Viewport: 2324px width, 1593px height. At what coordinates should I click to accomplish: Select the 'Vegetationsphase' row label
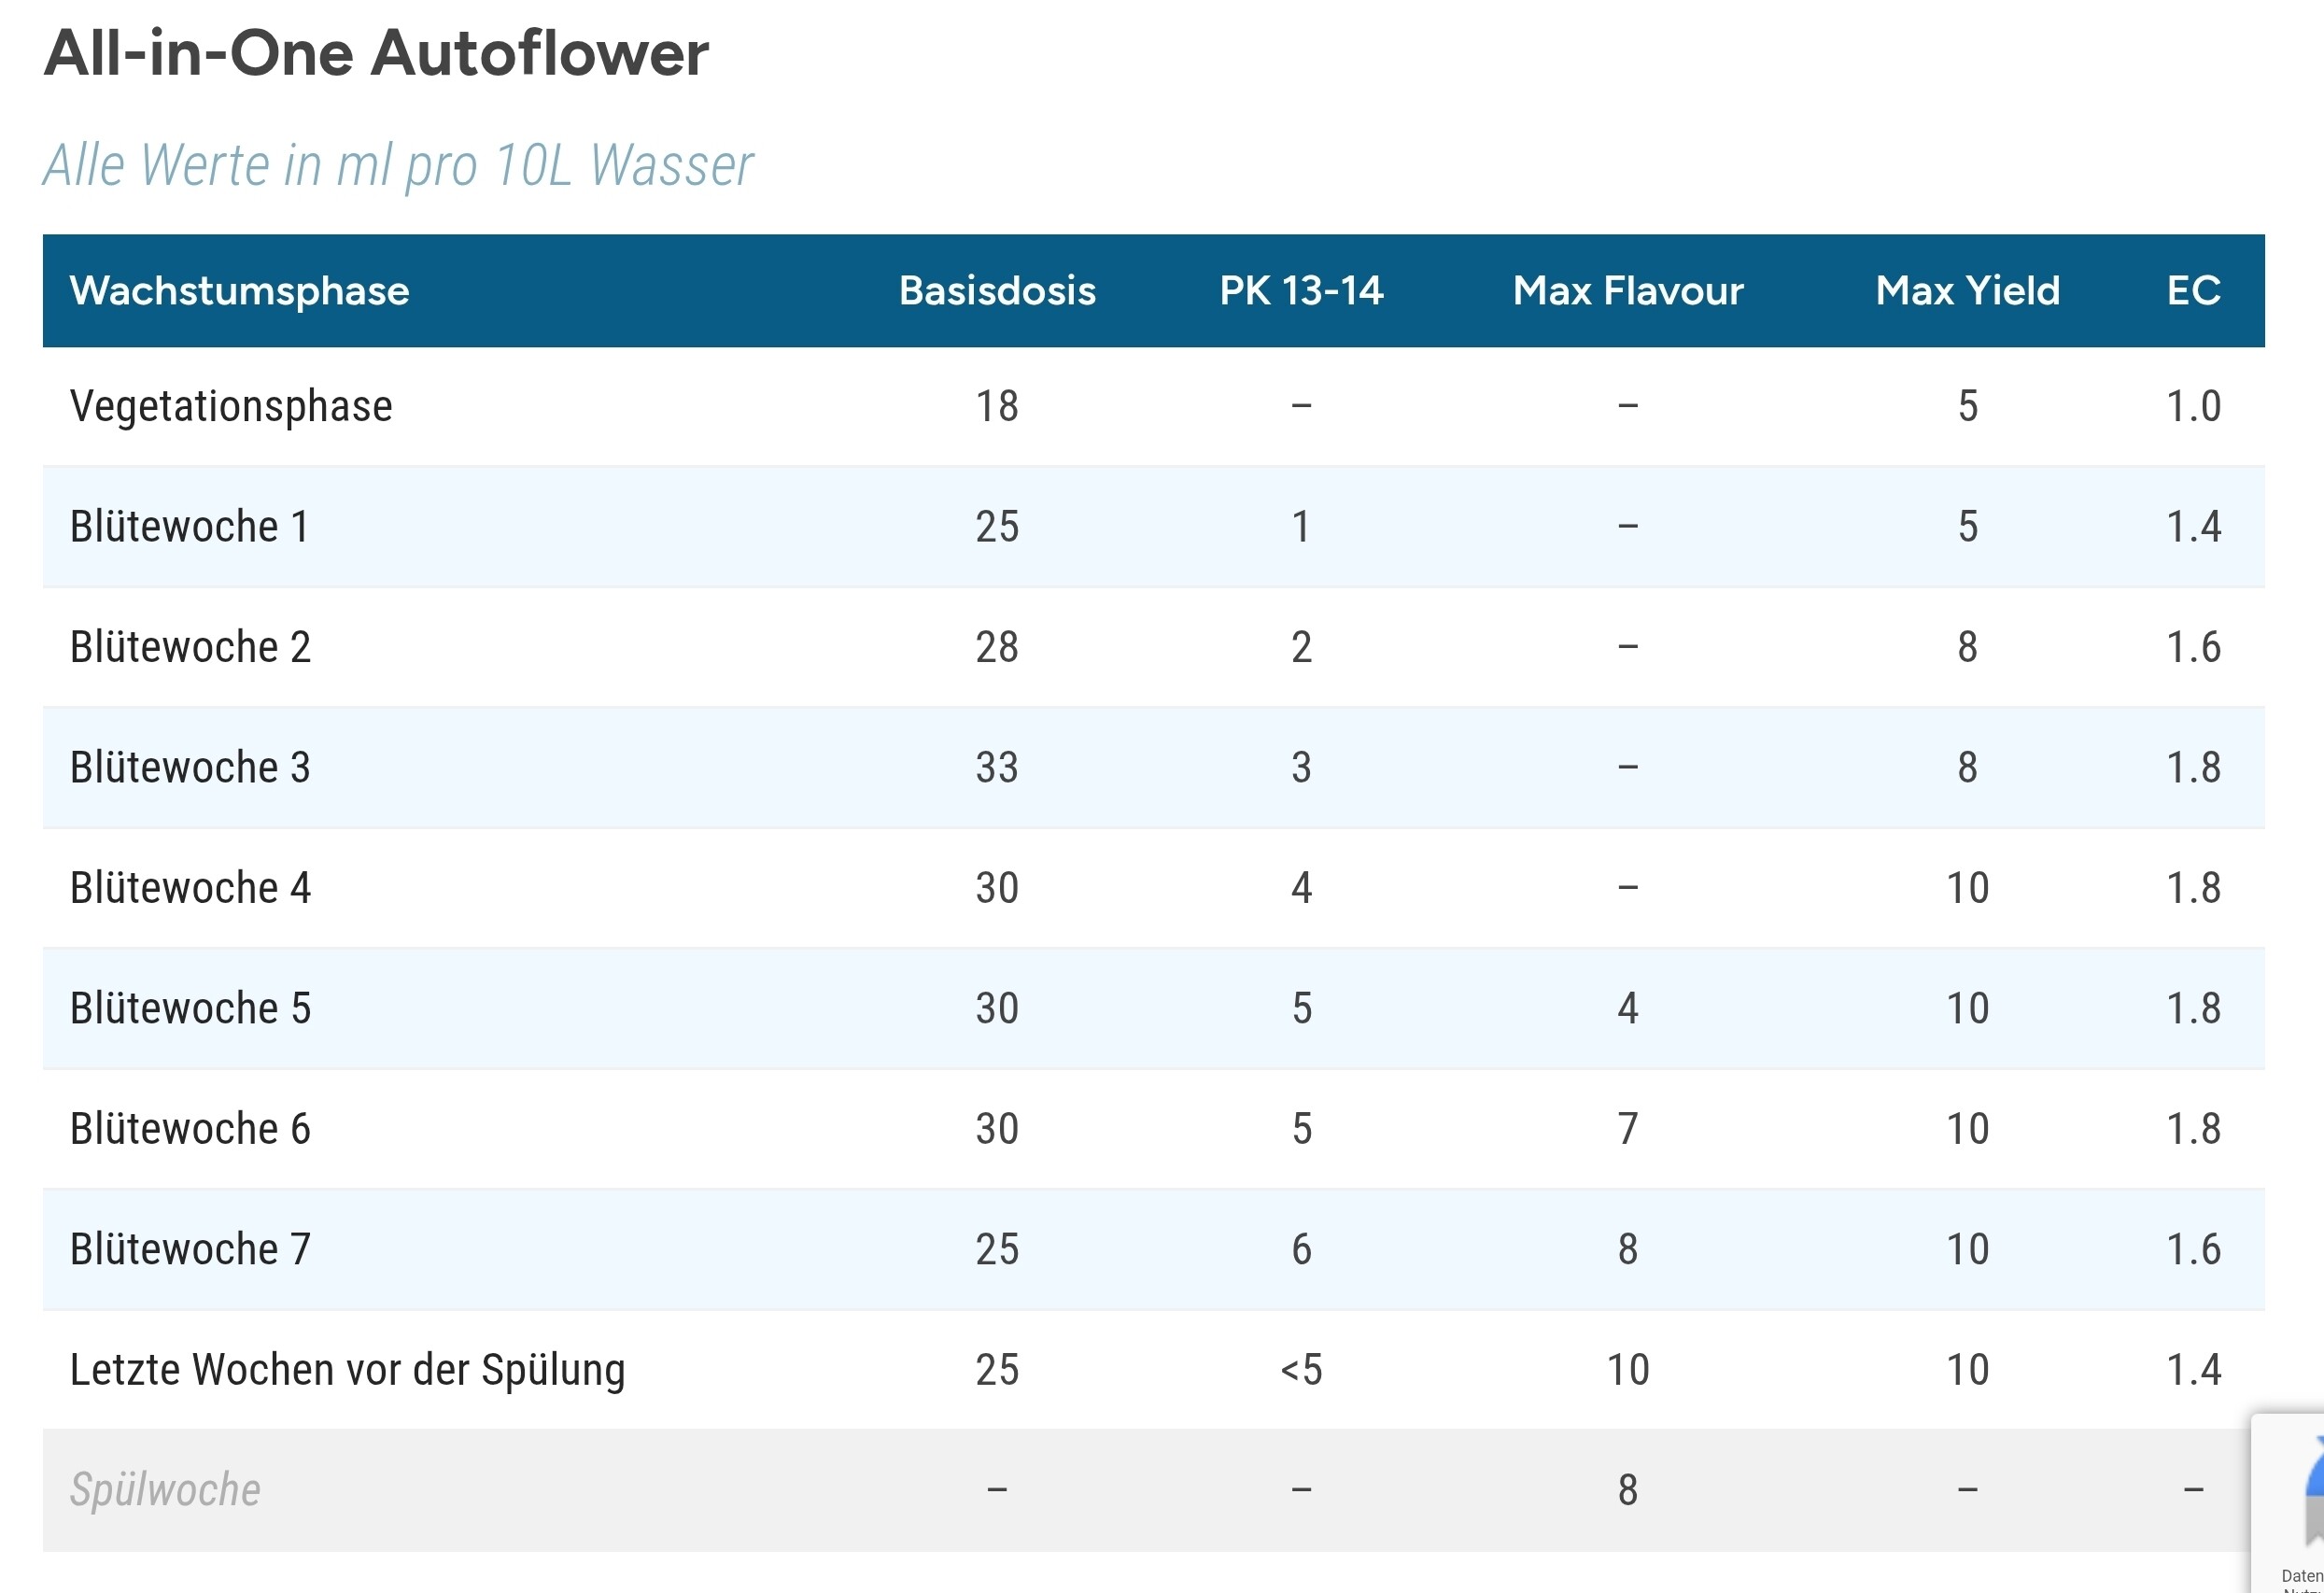[x=231, y=406]
